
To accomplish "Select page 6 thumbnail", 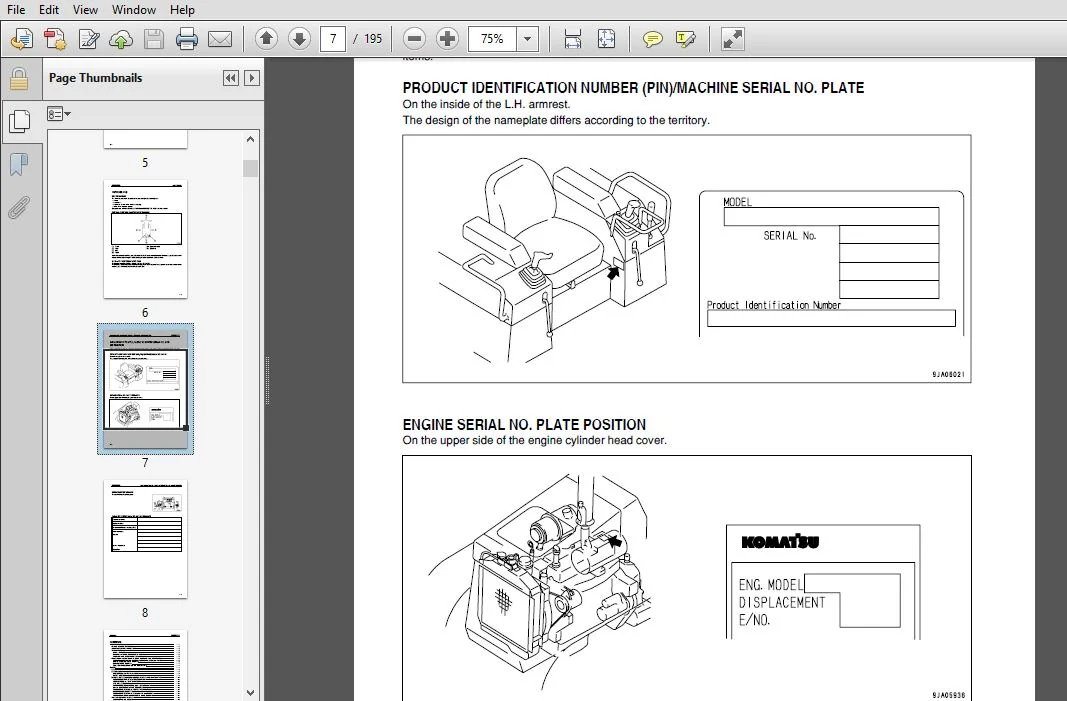I will click(x=145, y=239).
